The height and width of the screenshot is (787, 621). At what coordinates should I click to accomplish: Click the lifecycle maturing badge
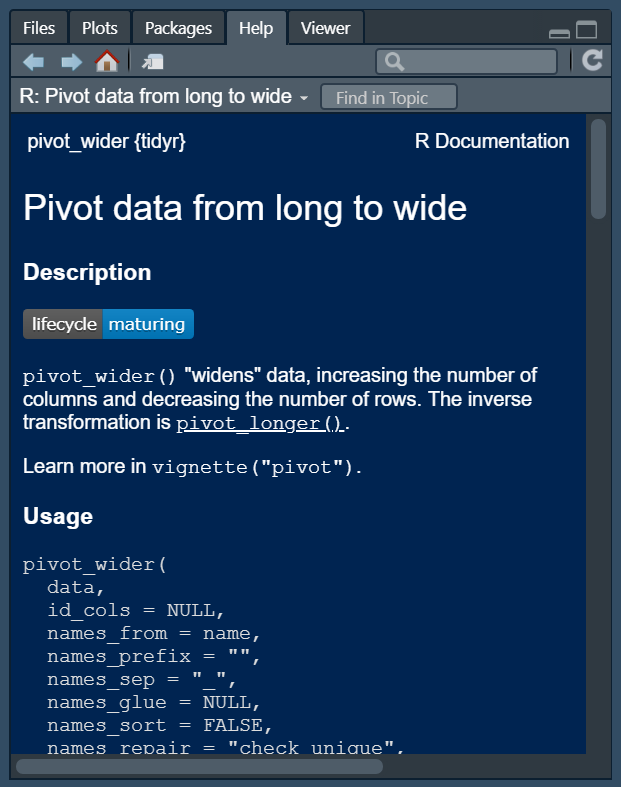point(108,324)
